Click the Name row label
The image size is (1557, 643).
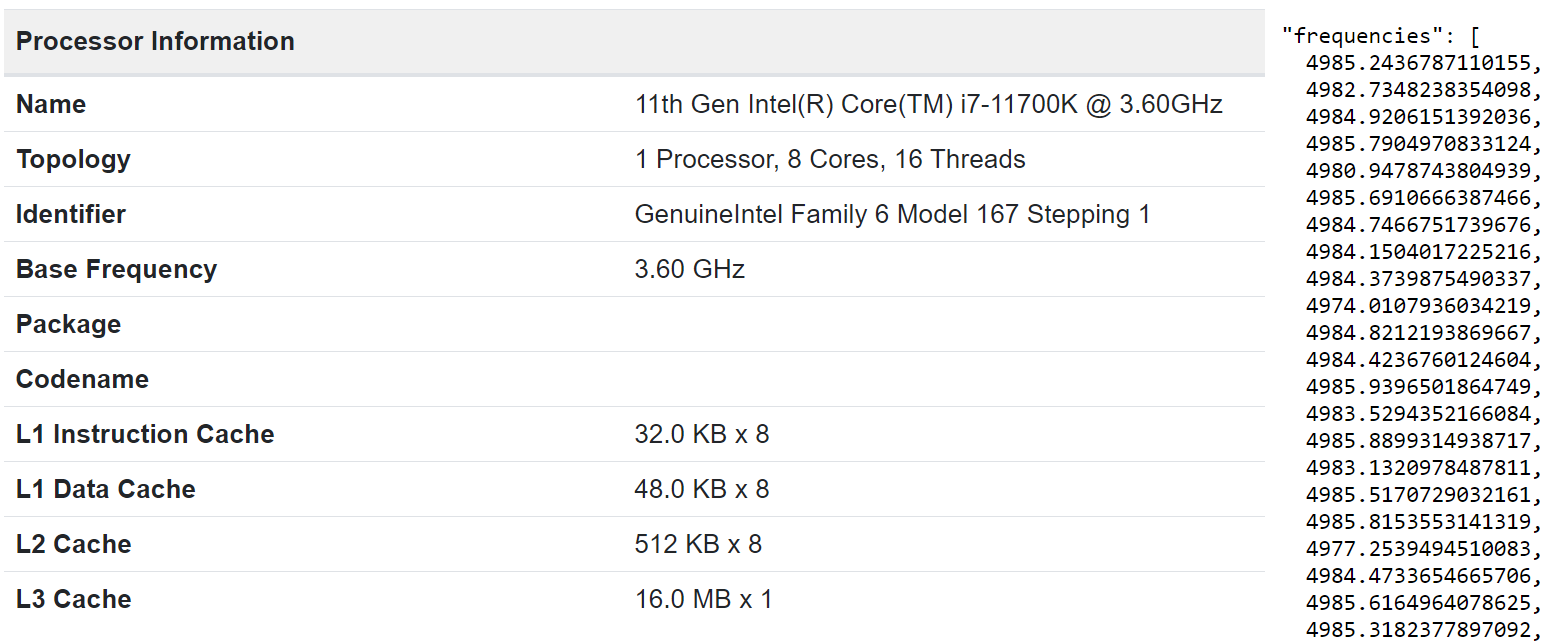[x=51, y=105]
